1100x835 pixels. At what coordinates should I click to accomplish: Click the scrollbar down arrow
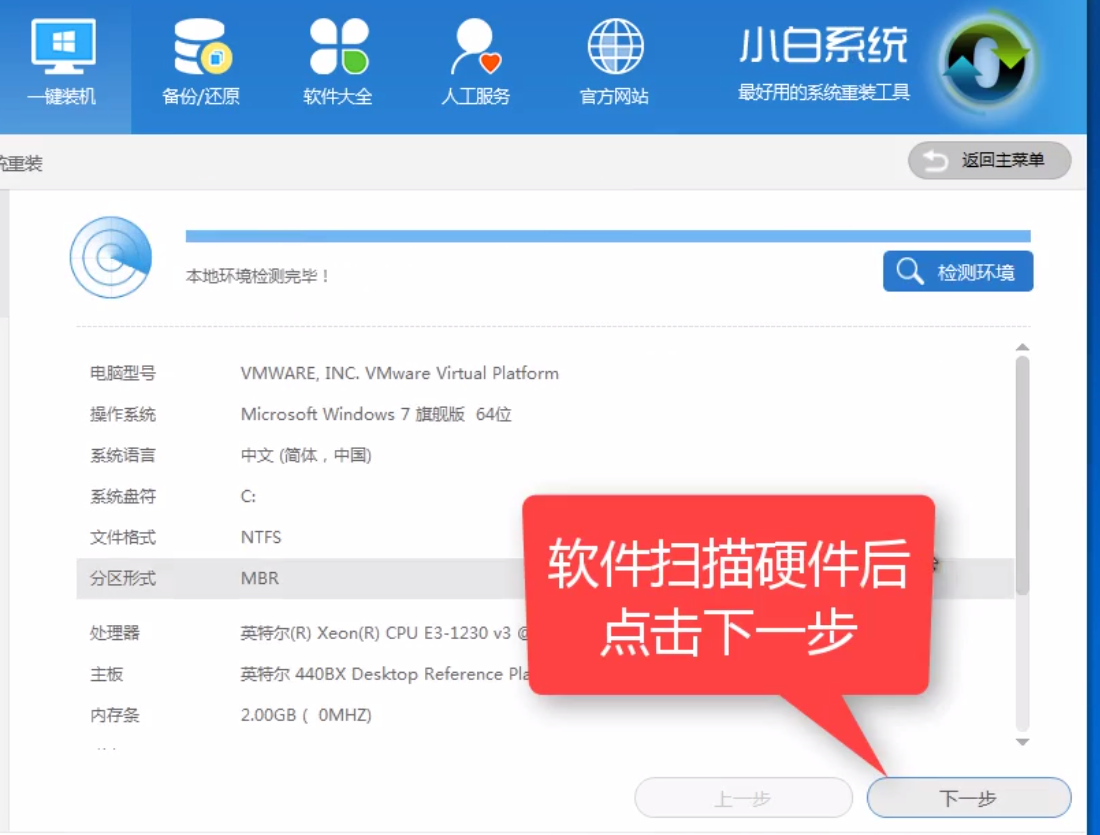1022,742
